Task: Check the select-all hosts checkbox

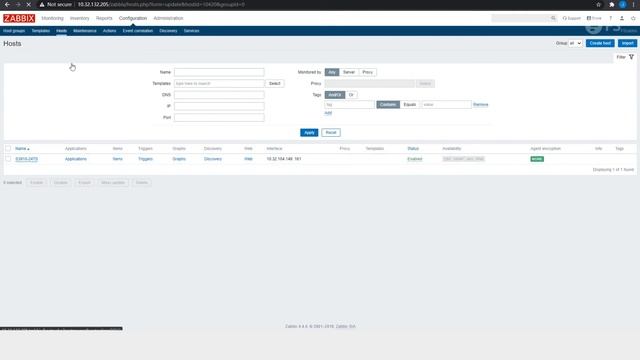Action: [x=8, y=149]
